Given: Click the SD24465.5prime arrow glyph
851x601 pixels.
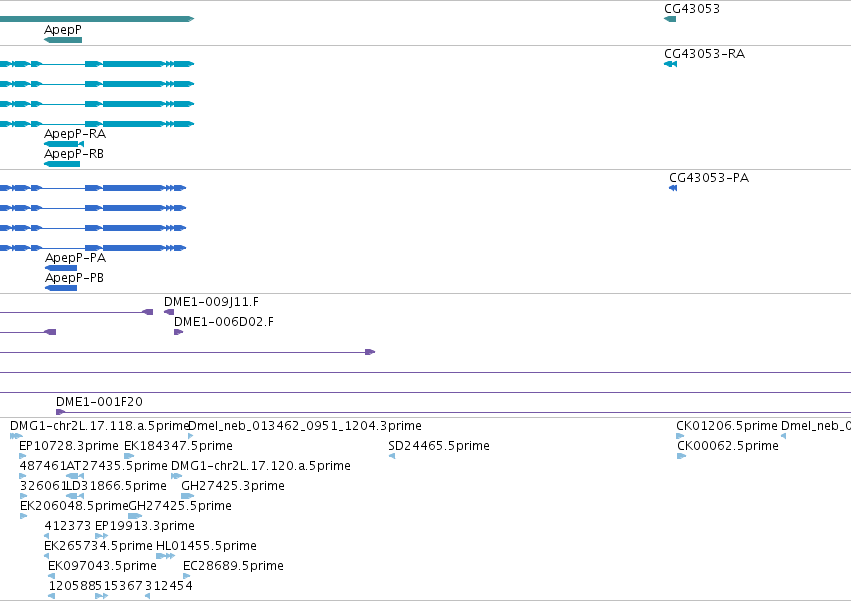Looking at the screenshot, I should tap(392, 456).
